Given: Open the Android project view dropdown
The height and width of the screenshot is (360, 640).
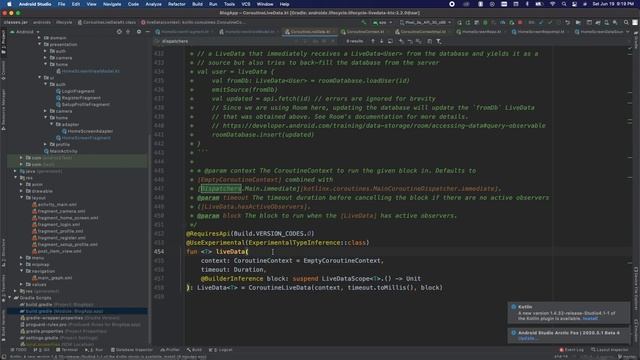Looking at the screenshot, I should tap(24, 31).
